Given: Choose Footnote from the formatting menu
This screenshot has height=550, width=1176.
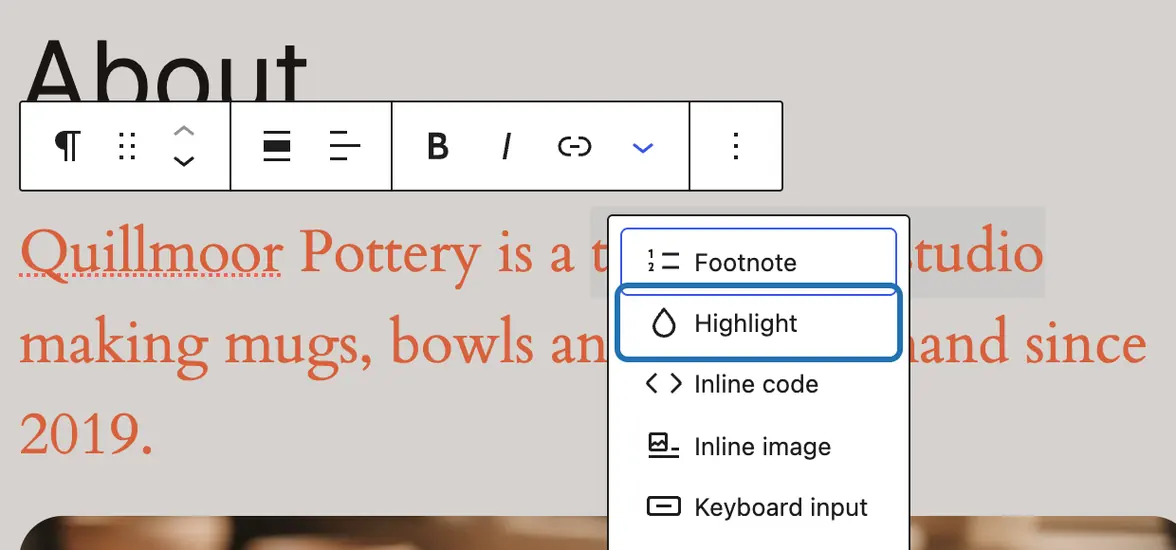Looking at the screenshot, I should [758, 262].
